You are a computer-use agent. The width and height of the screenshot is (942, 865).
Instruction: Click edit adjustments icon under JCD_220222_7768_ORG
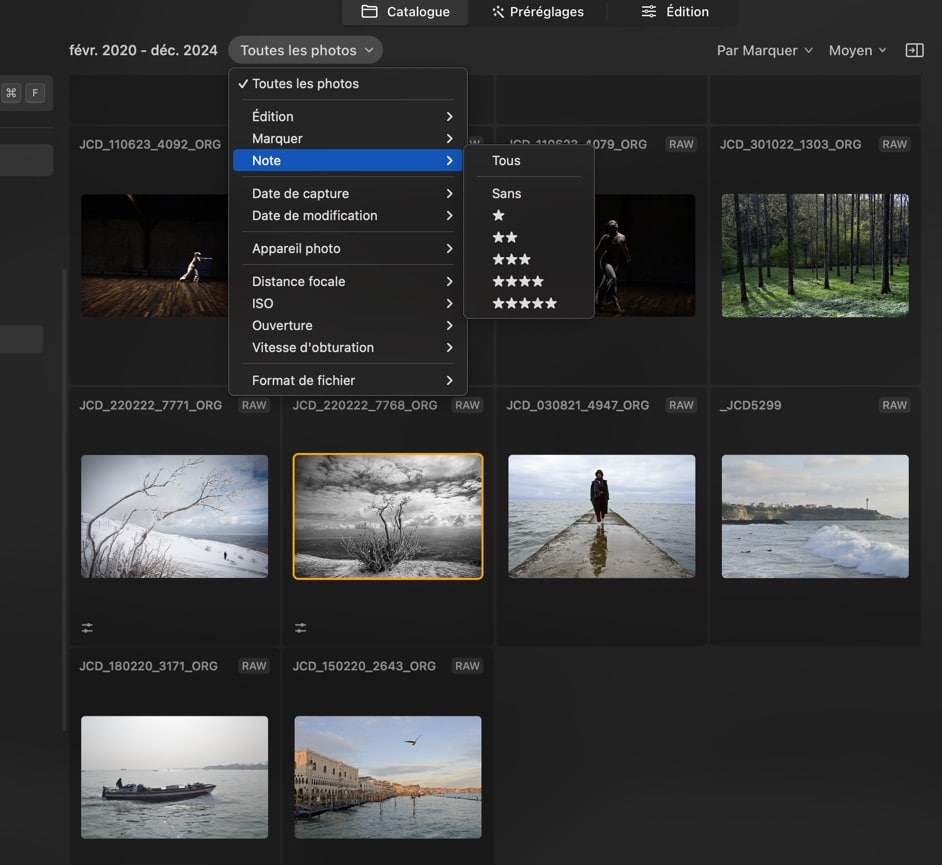click(x=300, y=628)
